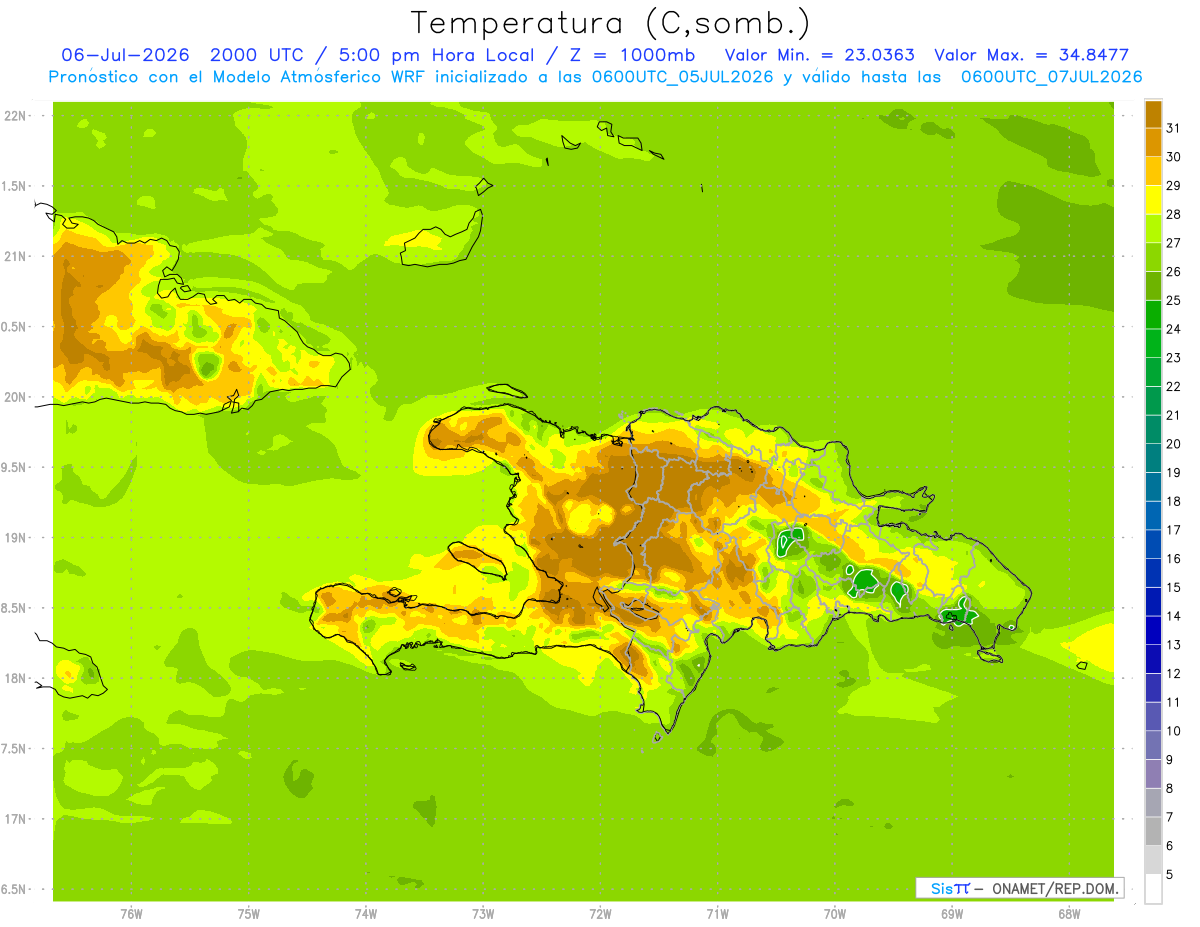Image resolution: width=1200 pixels, height=927 pixels.
Task: Click the valid-until time "0600UTC_07JUL2026"
Action: pos(1051,77)
